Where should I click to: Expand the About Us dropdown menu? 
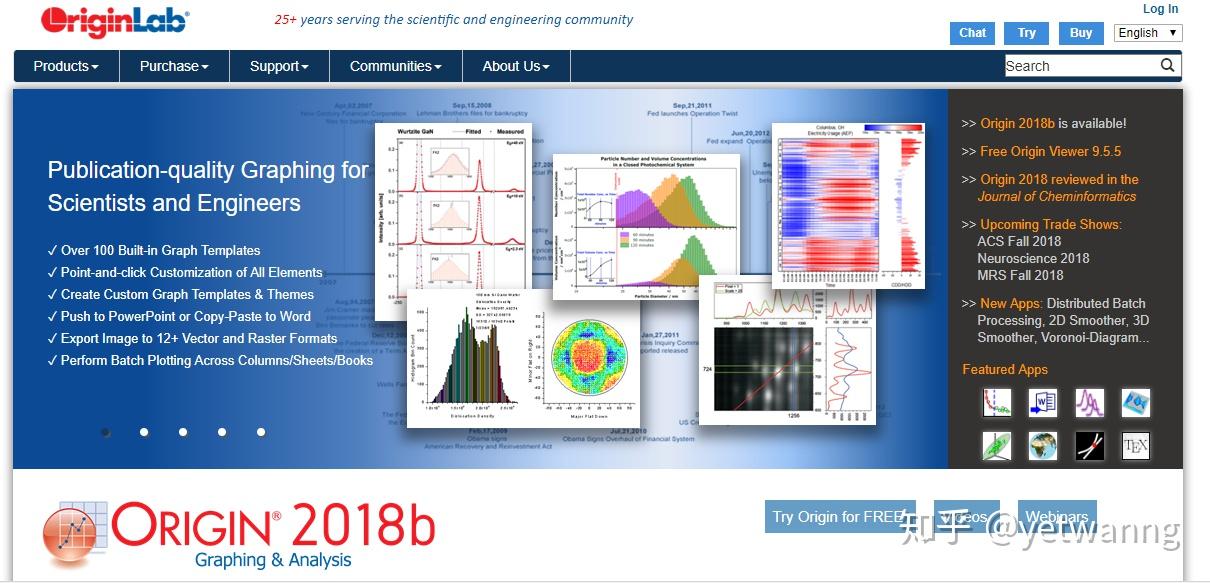(x=516, y=66)
